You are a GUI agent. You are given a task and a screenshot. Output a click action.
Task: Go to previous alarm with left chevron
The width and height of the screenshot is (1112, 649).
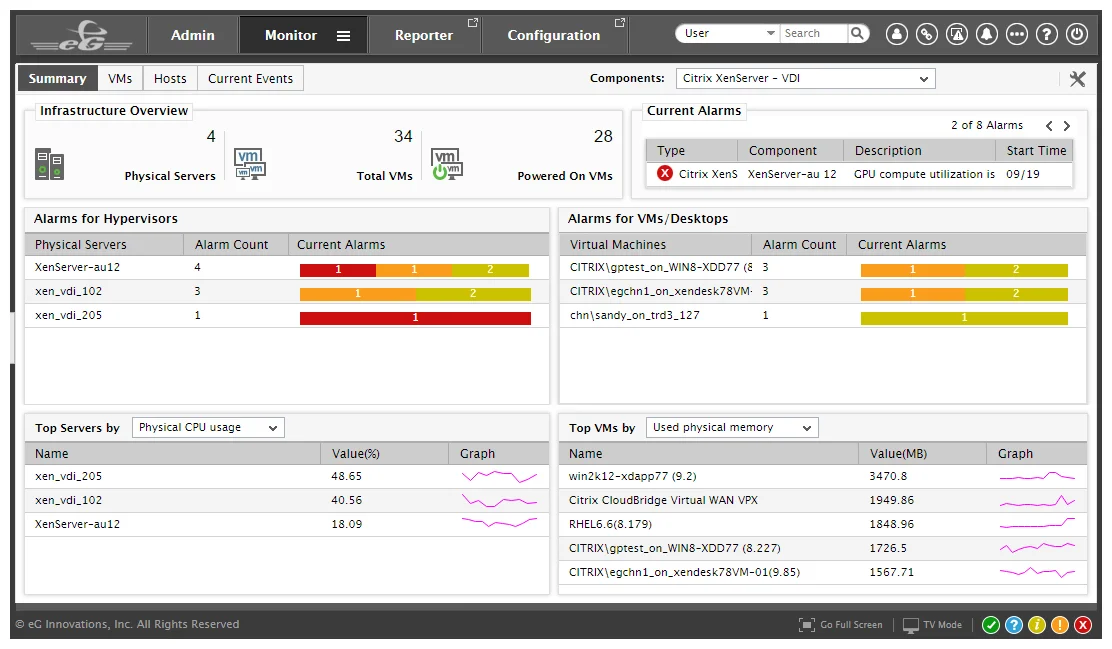(1049, 126)
